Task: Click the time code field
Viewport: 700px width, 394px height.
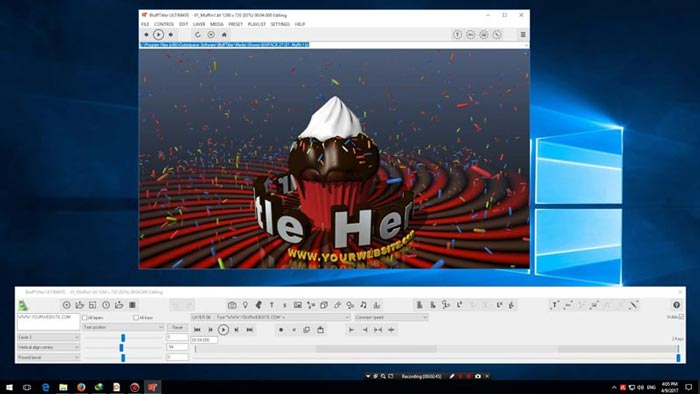Action: (204, 340)
